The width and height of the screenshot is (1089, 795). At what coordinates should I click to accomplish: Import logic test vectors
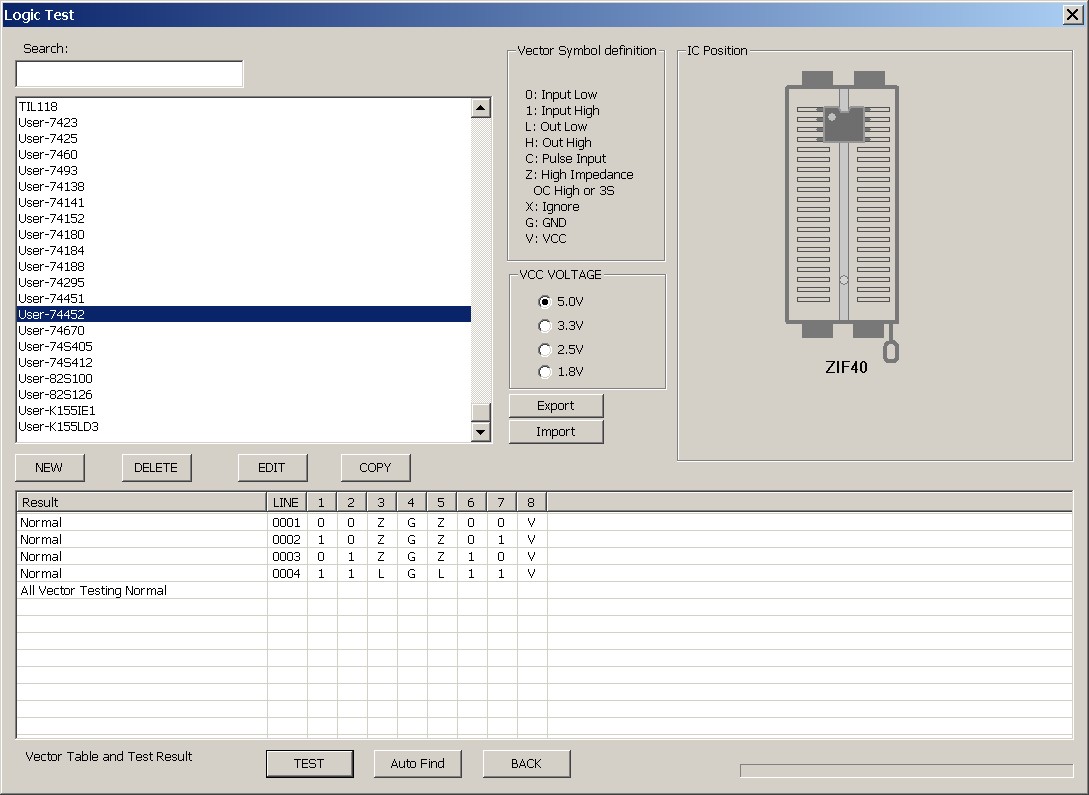coord(556,432)
